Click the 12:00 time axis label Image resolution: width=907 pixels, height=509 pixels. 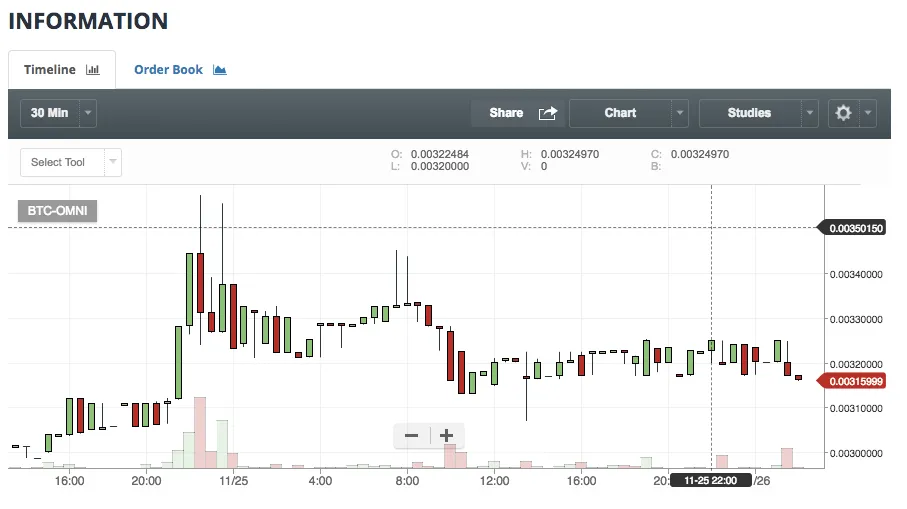pyautogui.click(x=495, y=481)
